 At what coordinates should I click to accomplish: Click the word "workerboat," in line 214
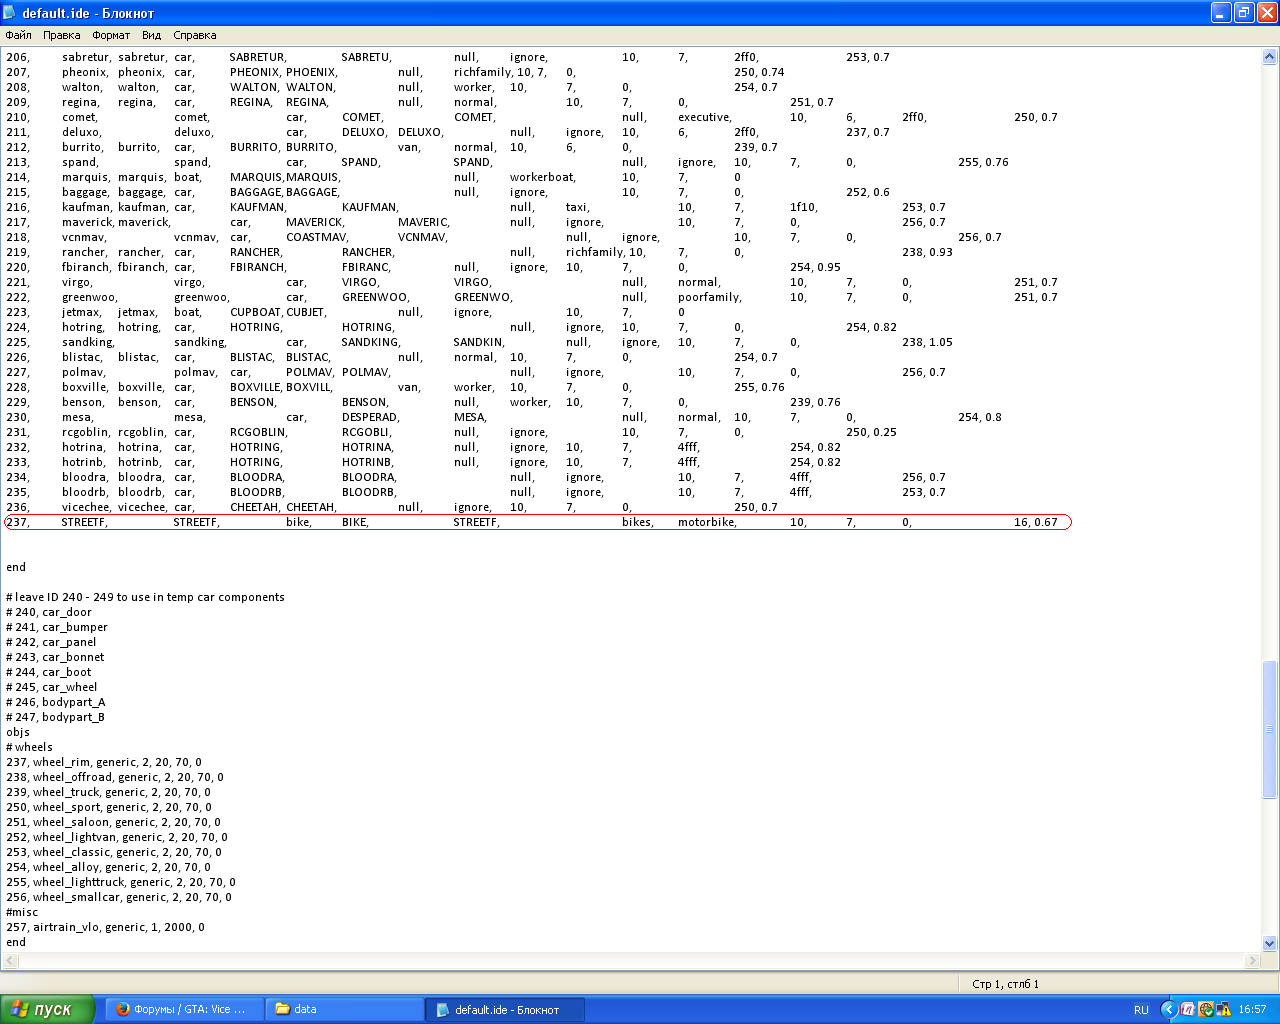point(543,177)
